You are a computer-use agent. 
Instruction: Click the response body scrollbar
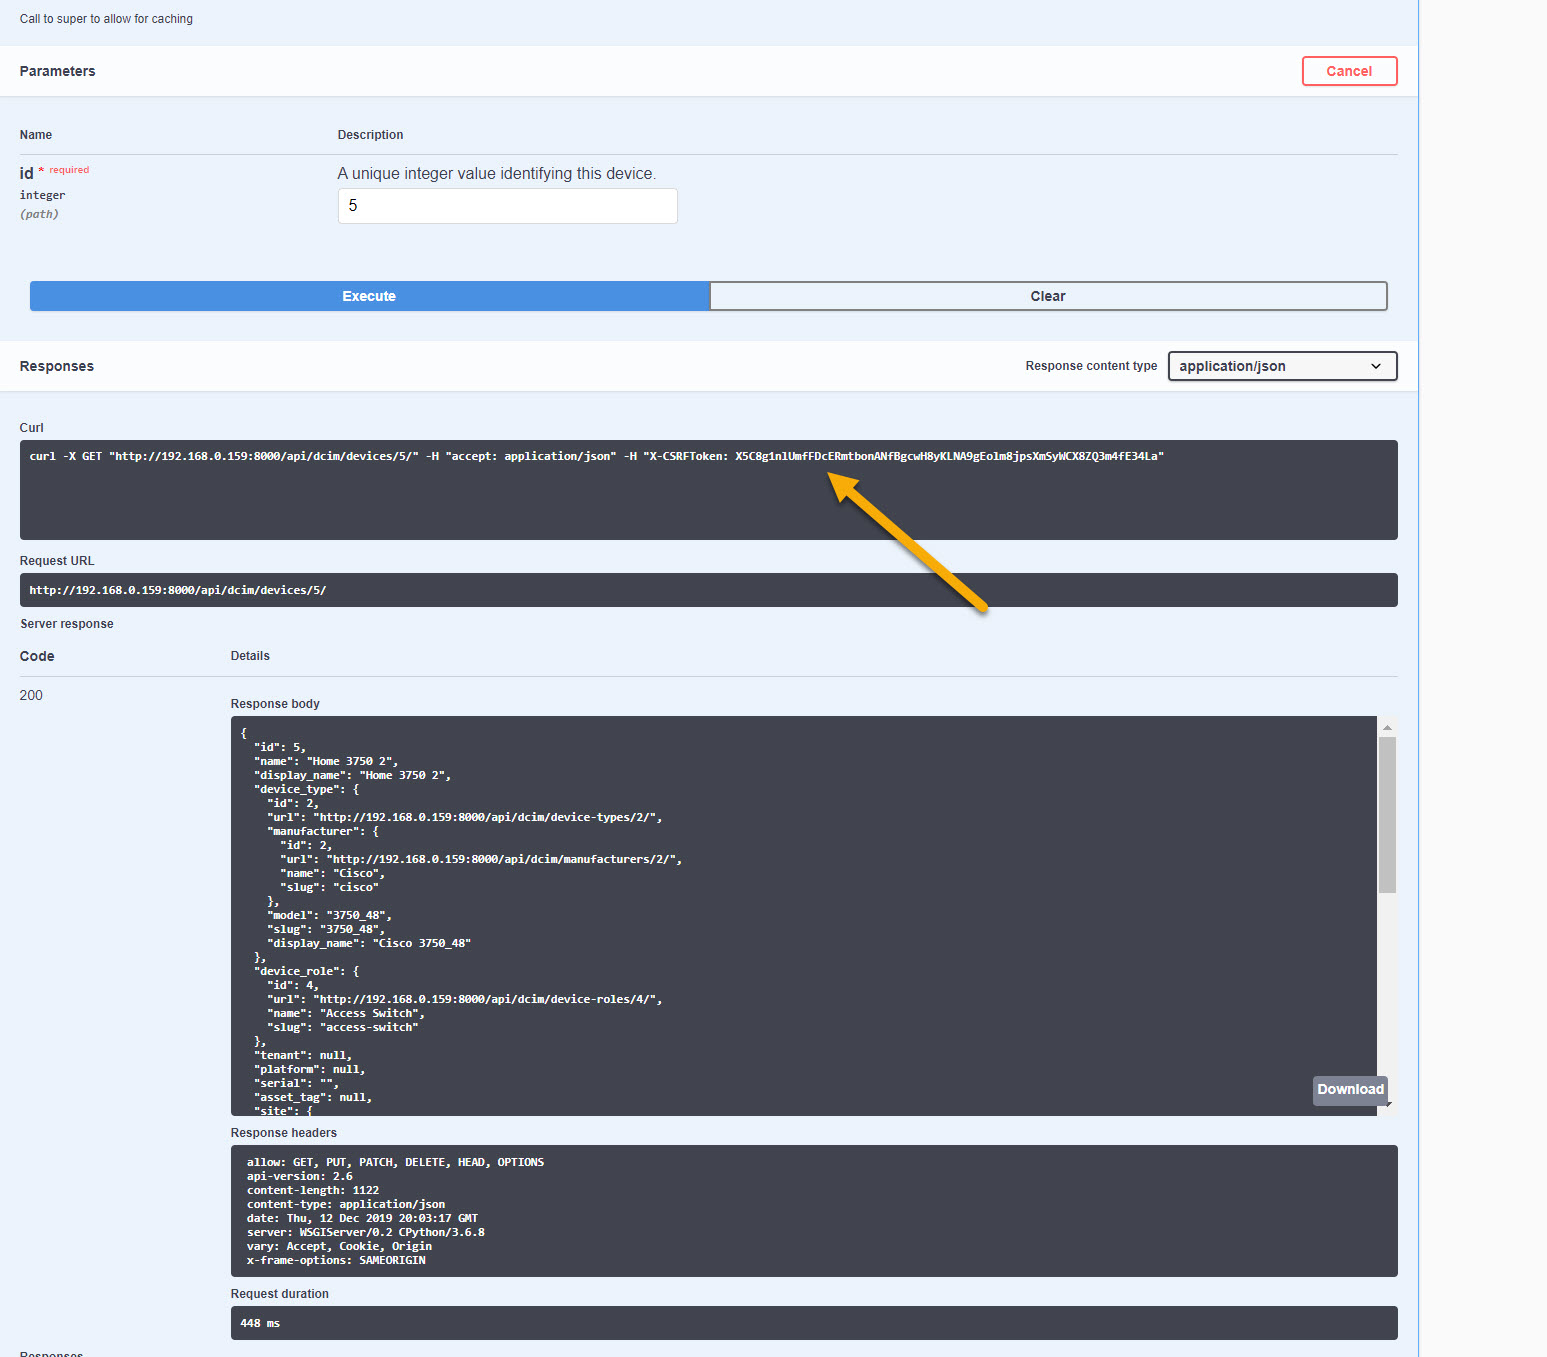(x=1387, y=810)
